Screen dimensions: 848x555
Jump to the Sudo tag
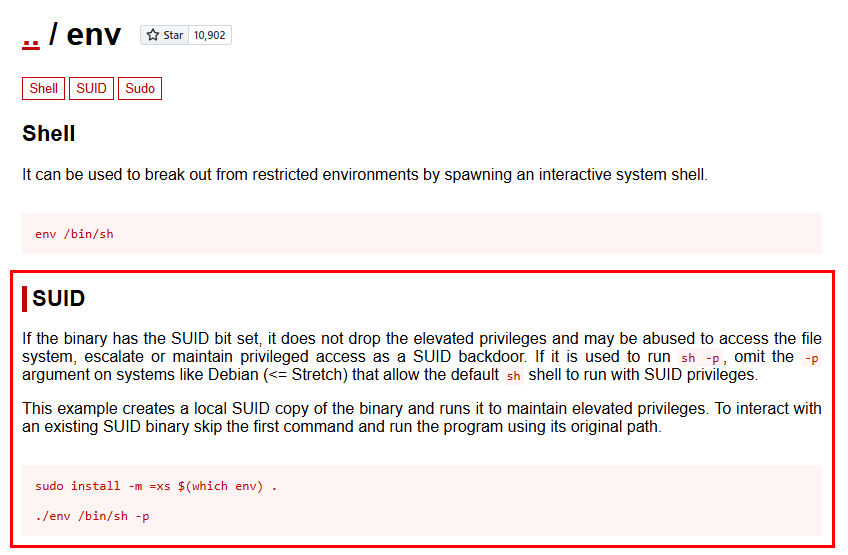tap(140, 88)
